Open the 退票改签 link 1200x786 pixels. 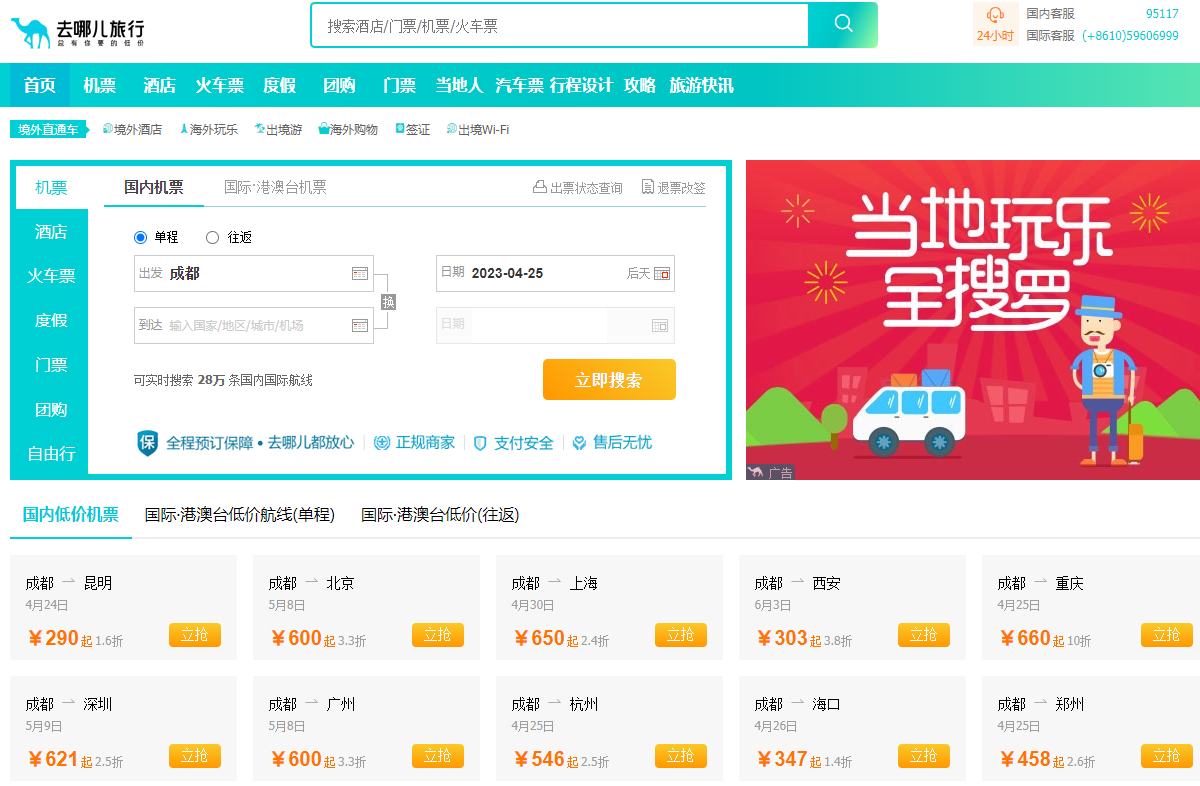(674, 187)
